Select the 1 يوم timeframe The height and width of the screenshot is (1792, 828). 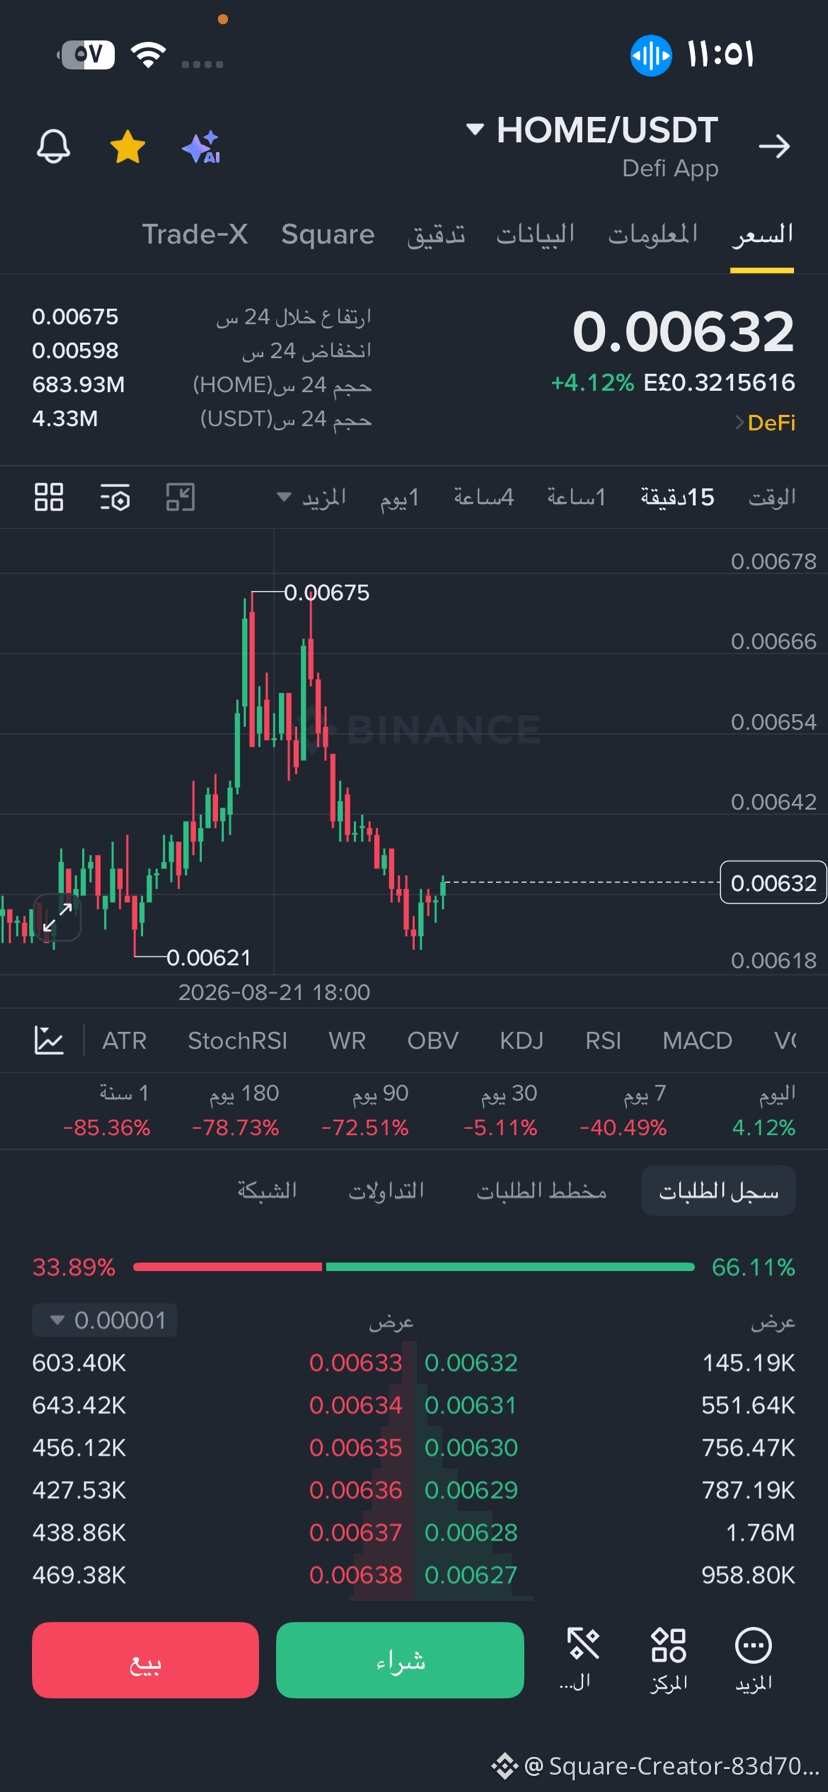tap(400, 497)
